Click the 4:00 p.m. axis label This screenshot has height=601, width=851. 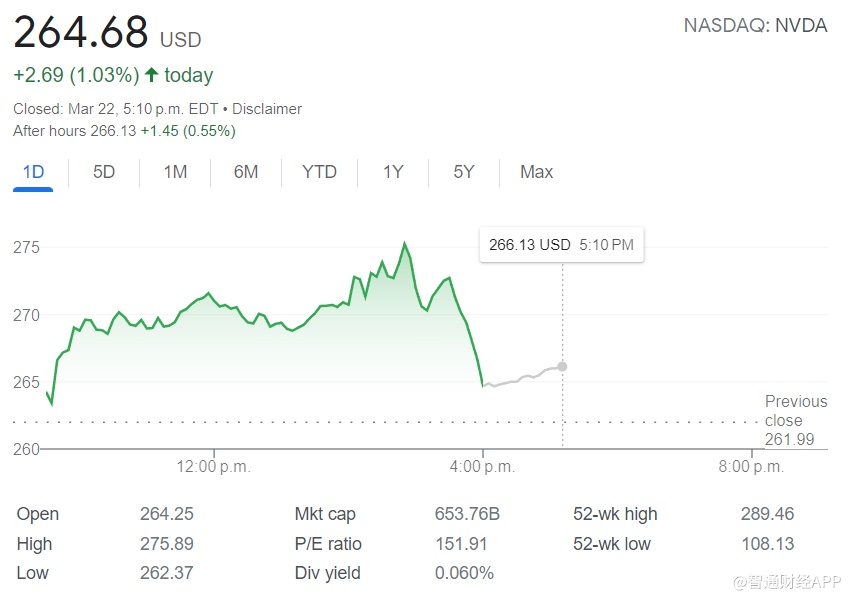click(483, 466)
